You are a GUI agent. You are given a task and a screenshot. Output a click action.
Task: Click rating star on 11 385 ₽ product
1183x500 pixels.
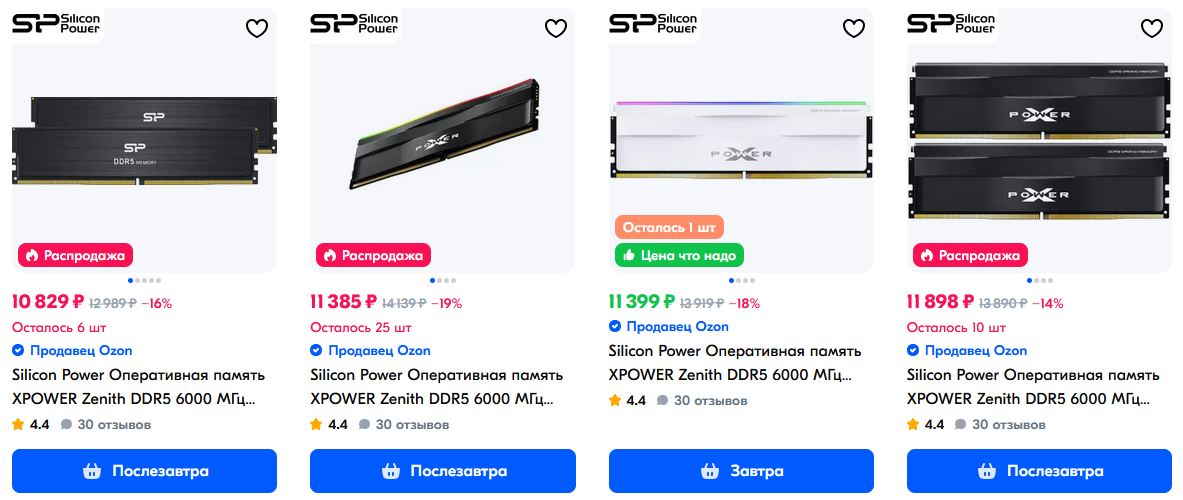(317, 424)
